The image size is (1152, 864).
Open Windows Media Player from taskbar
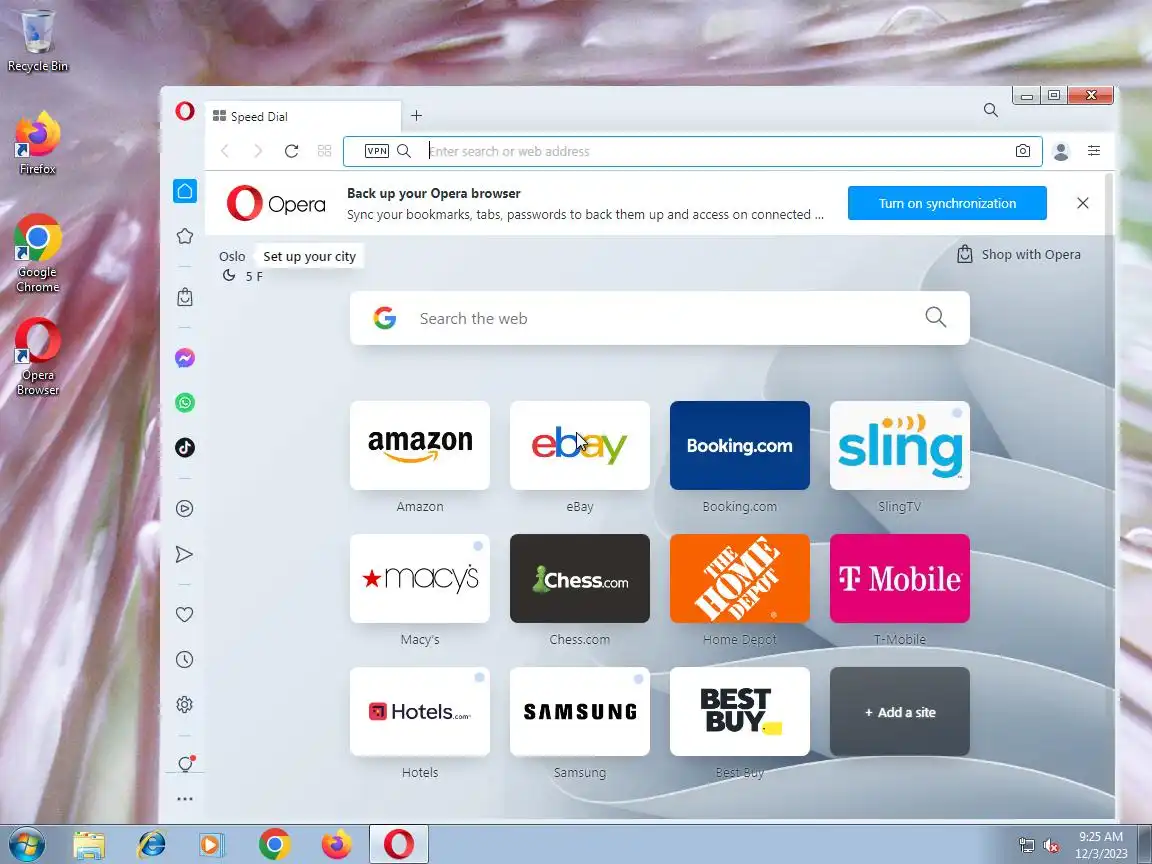[212, 845]
